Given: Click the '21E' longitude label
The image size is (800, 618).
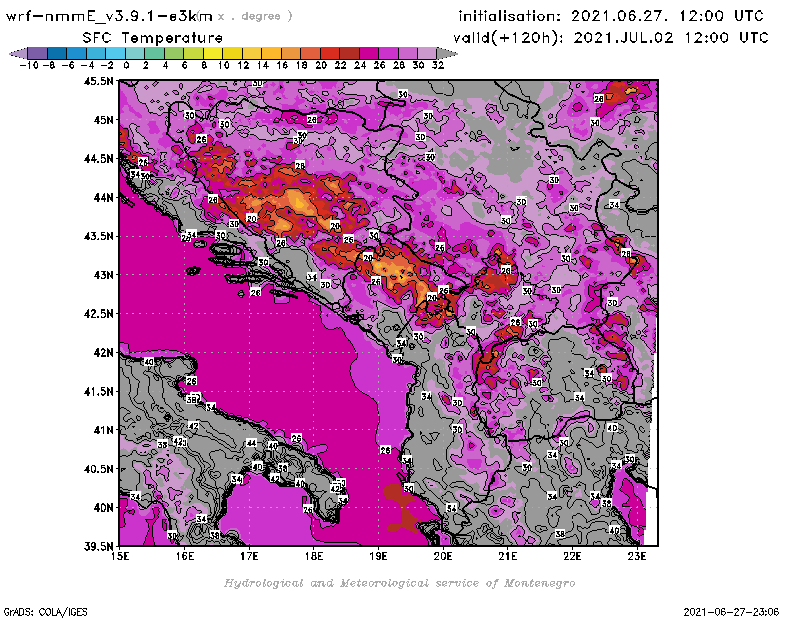Looking at the screenshot, I should tap(508, 556).
